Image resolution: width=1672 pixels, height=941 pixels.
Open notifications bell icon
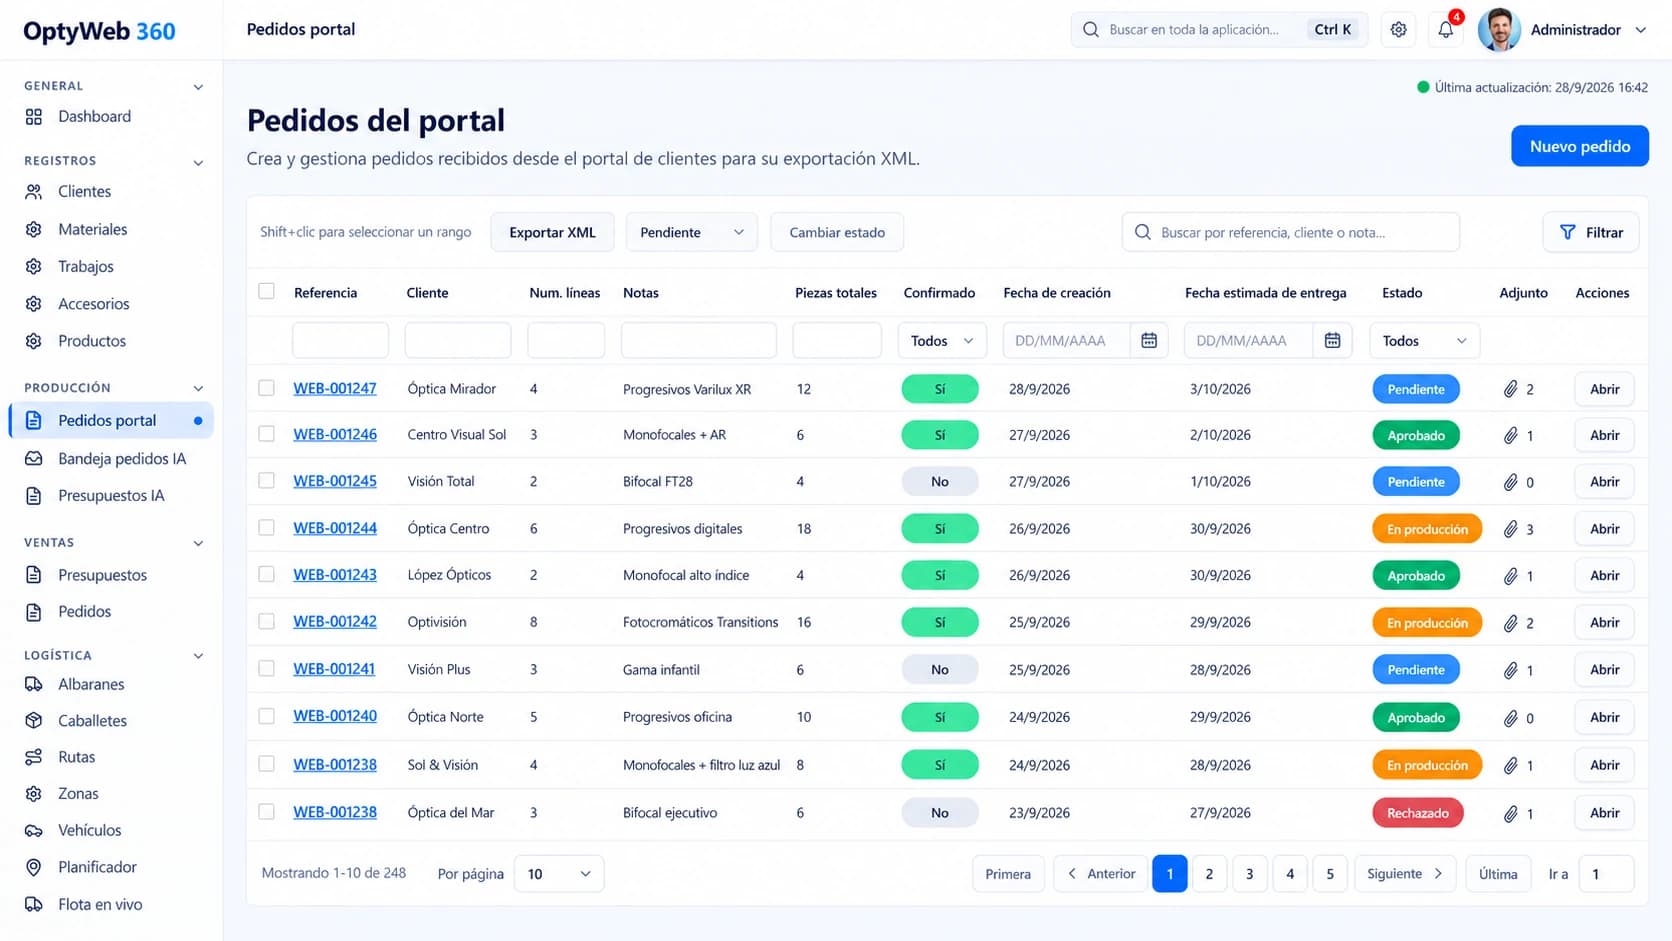tap(1445, 30)
